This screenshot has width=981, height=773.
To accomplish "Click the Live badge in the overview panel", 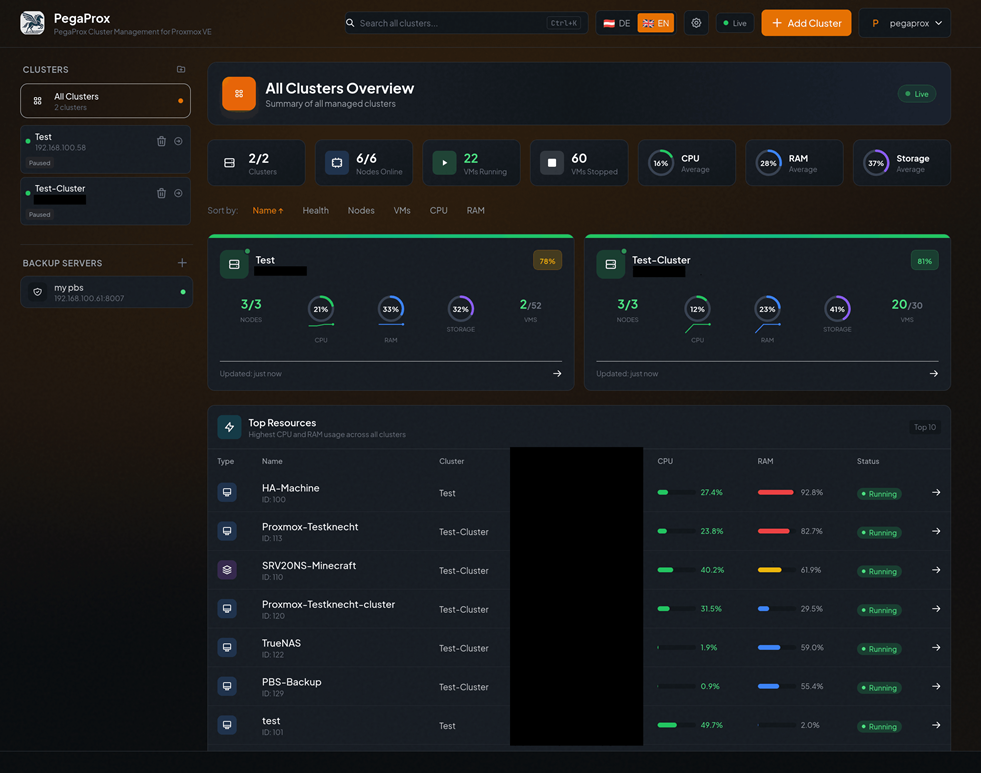I will pyautogui.click(x=917, y=94).
